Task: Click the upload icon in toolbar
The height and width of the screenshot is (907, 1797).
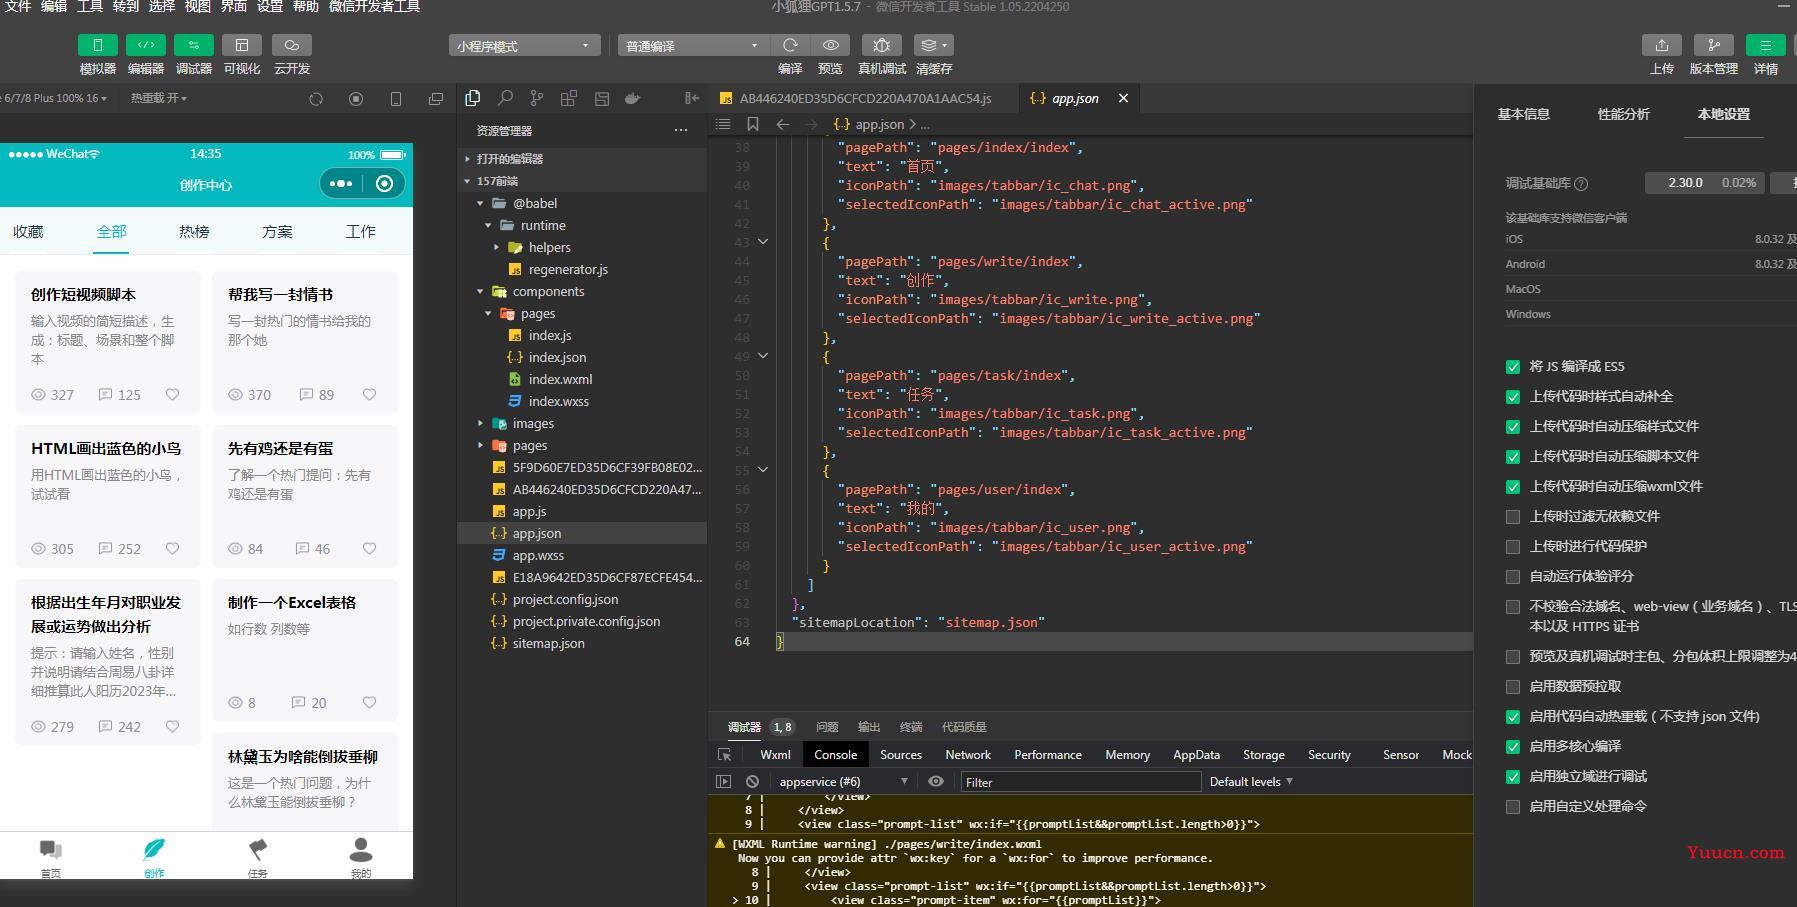Action: pos(1661,45)
